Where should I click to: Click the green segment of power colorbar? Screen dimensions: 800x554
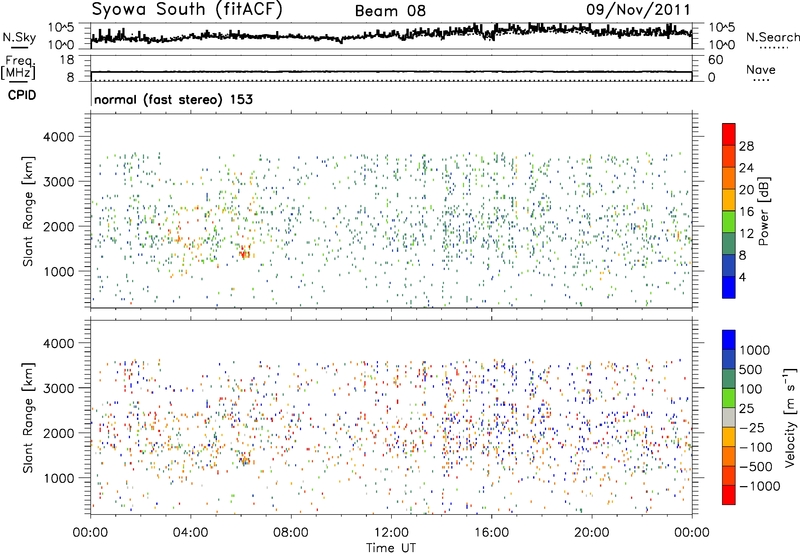pos(729,222)
